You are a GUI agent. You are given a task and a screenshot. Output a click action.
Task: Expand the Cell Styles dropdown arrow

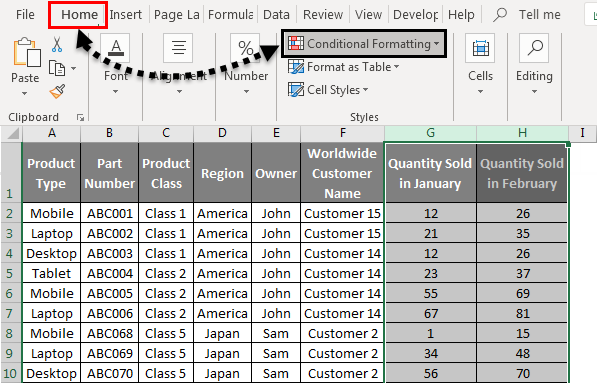(x=366, y=90)
